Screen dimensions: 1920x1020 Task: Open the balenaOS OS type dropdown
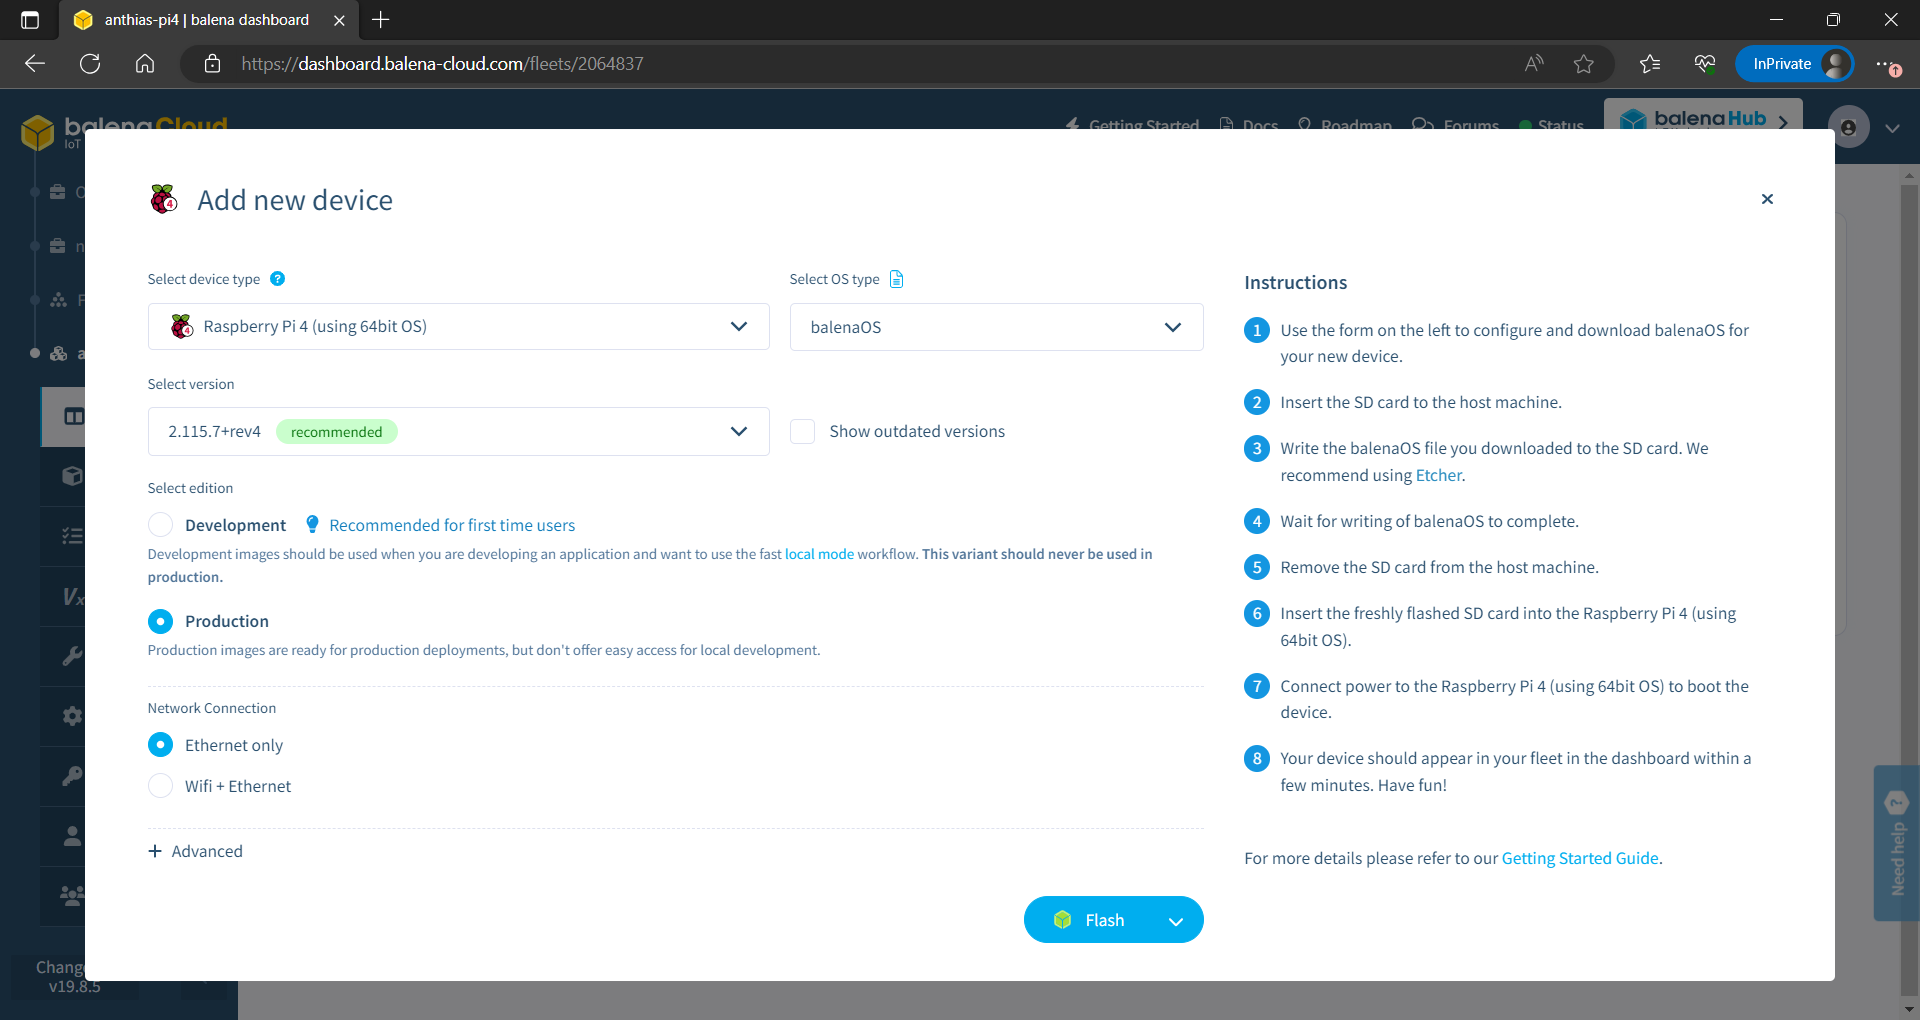click(996, 327)
